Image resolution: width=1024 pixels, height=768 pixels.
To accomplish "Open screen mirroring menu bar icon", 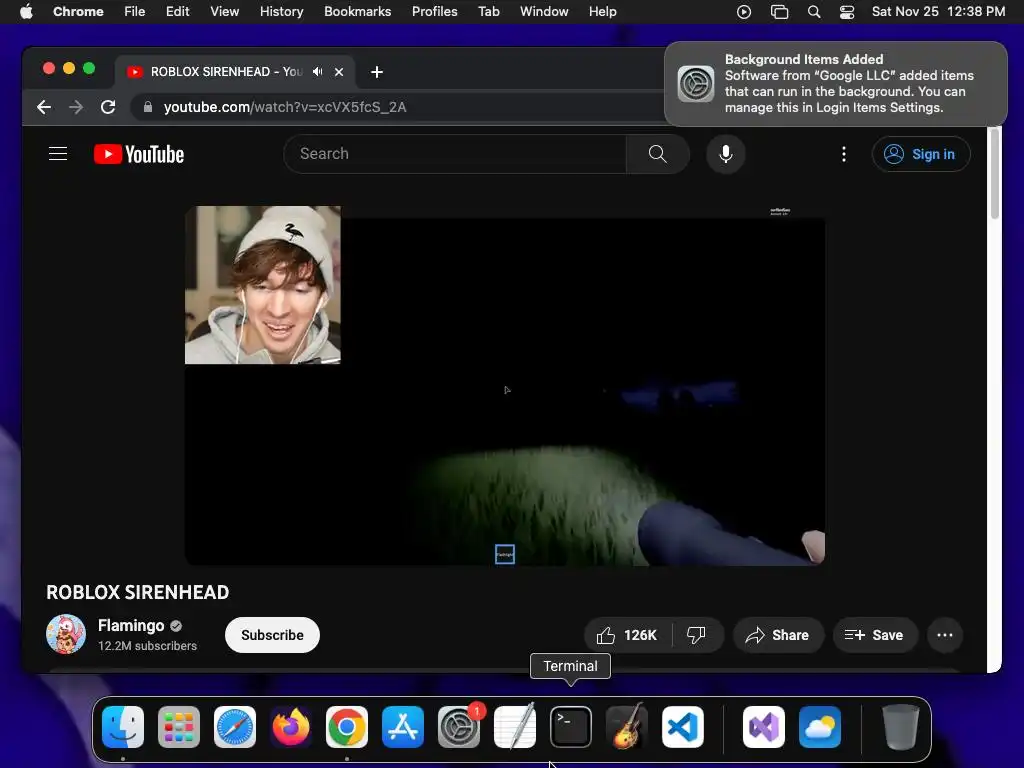I will click(x=779, y=12).
